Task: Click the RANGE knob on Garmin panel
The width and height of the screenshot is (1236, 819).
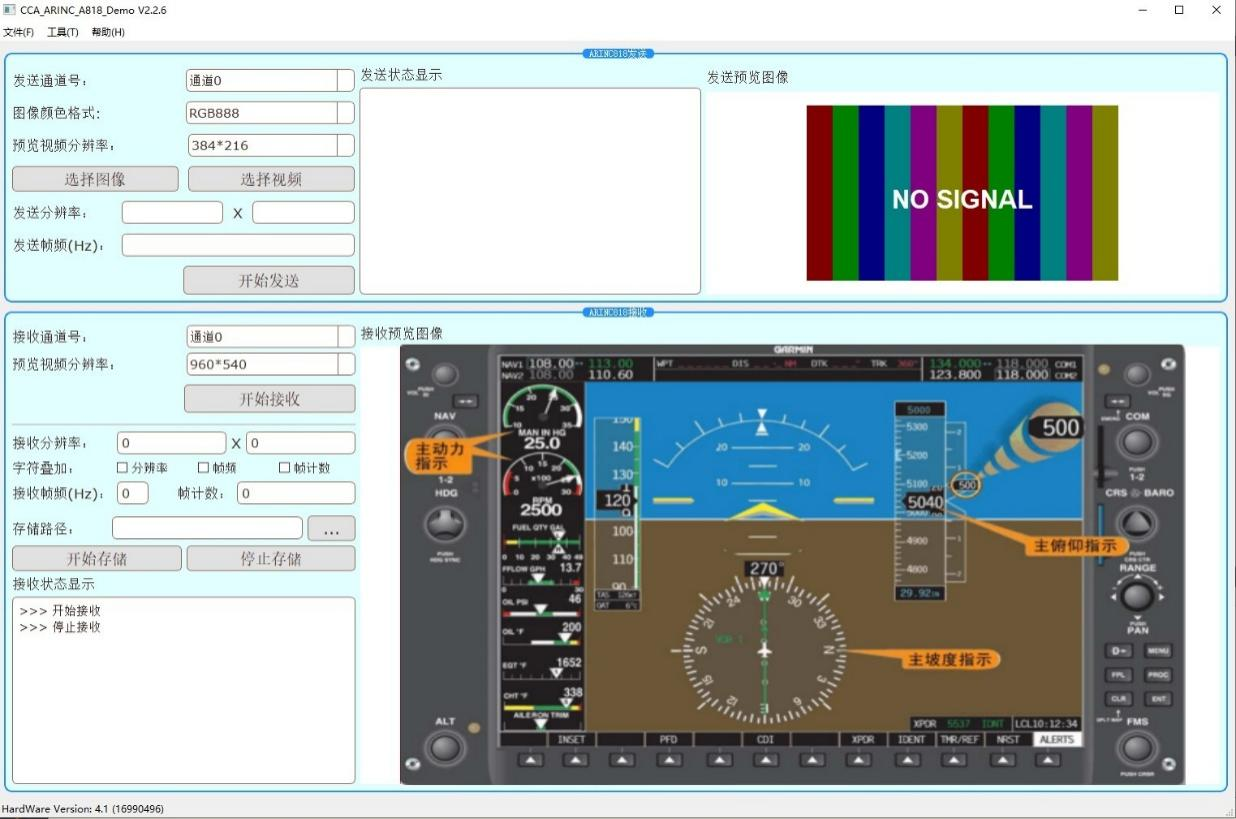Action: pyautogui.click(x=1137, y=597)
